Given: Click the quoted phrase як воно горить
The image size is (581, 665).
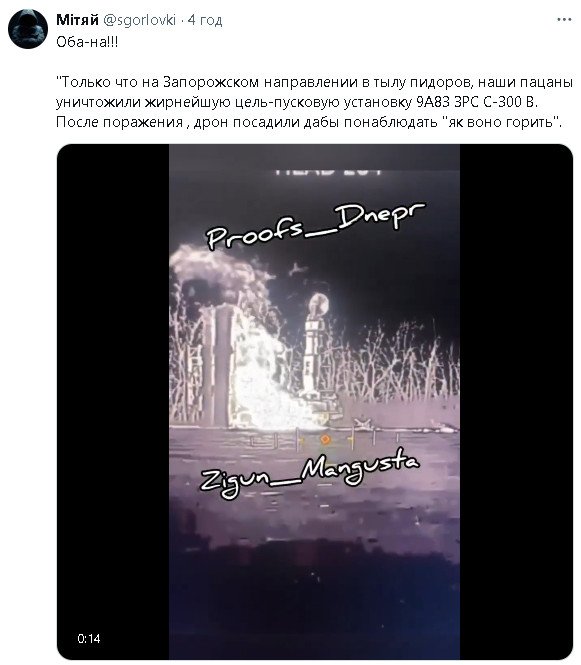Looking at the screenshot, I should click(501, 123).
